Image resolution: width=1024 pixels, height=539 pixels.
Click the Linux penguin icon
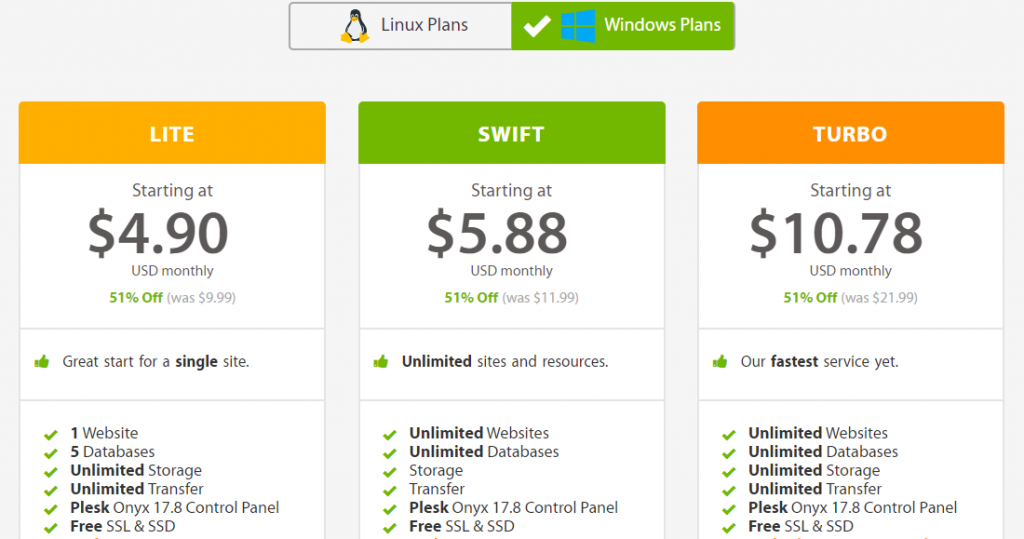pos(355,26)
